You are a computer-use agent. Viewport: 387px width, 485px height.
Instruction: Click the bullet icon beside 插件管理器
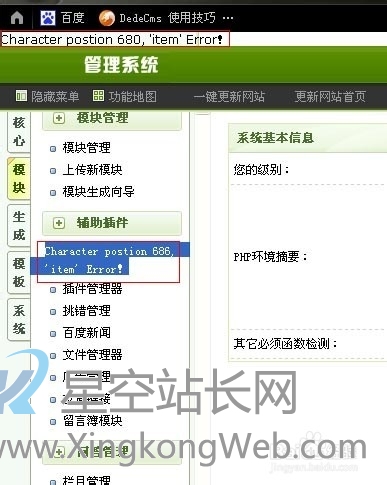point(53,290)
